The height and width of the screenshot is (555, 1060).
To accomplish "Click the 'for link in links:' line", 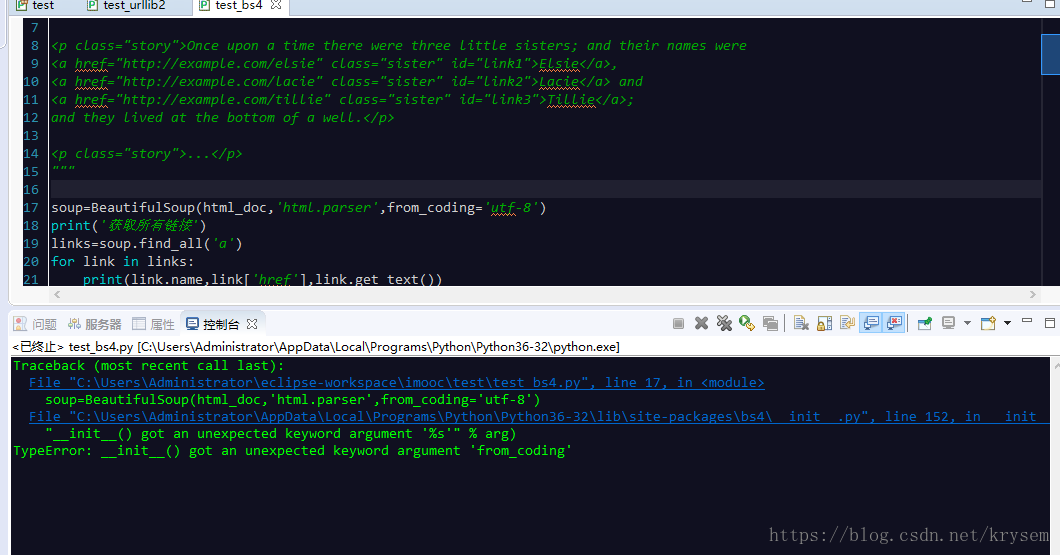I will click(122, 262).
